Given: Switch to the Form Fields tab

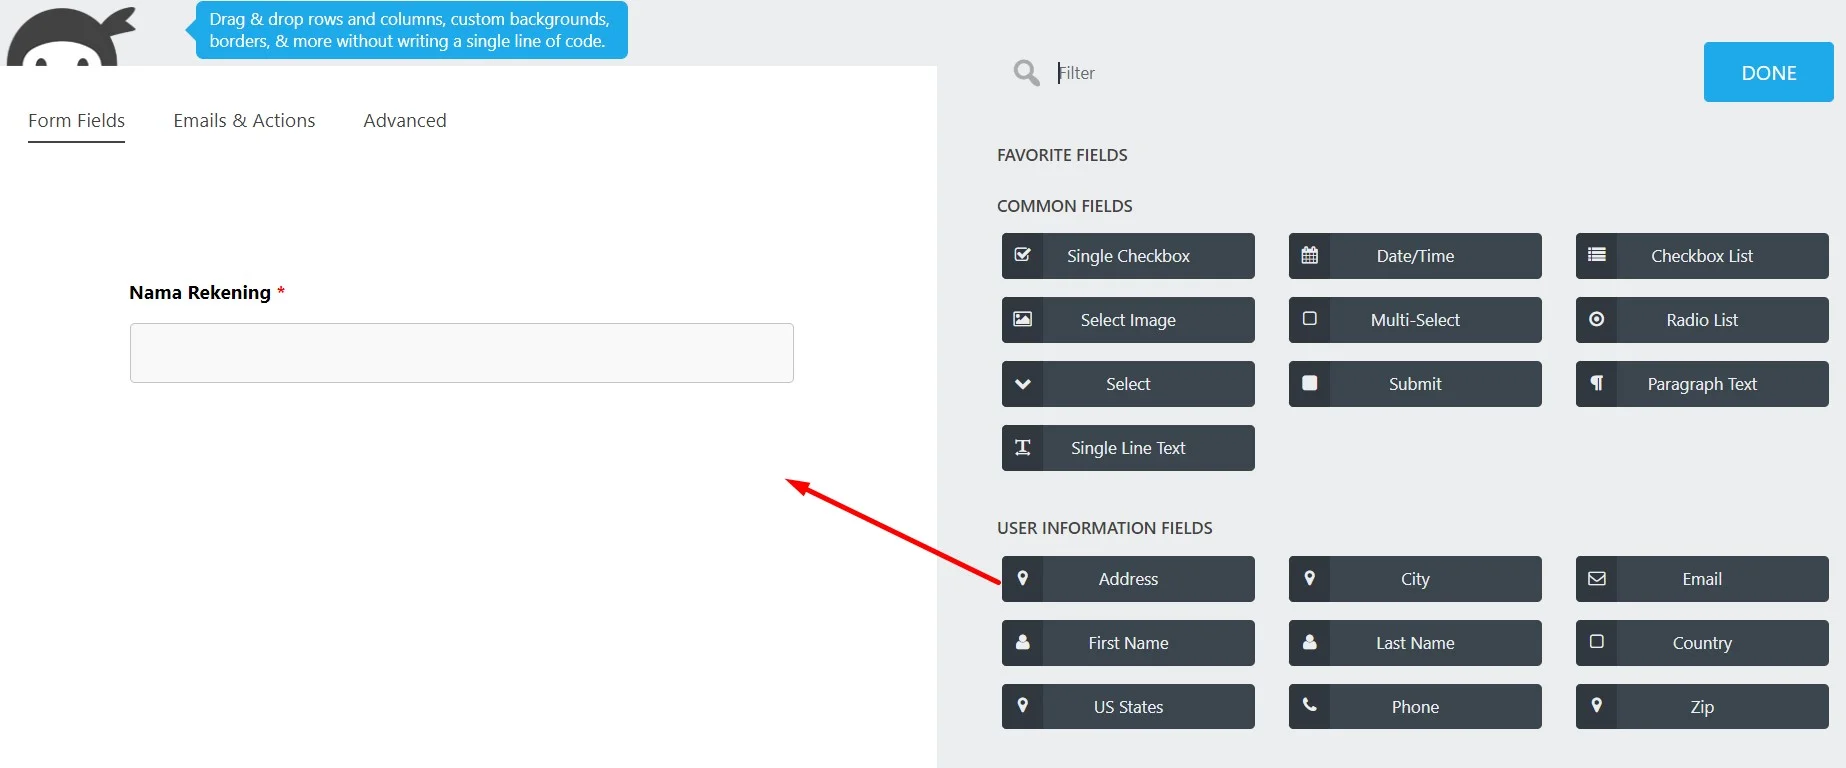Looking at the screenshot, I should [77, 121].
